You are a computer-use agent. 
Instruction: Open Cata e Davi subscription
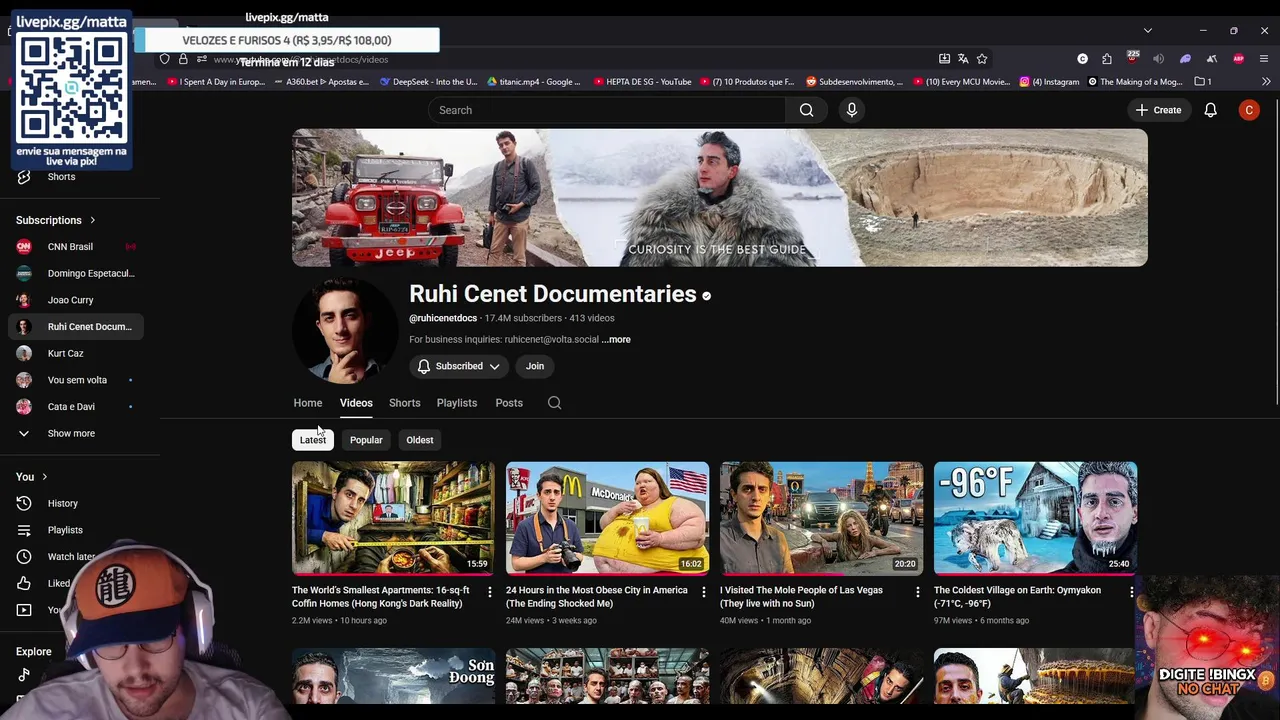pos(76,407)
